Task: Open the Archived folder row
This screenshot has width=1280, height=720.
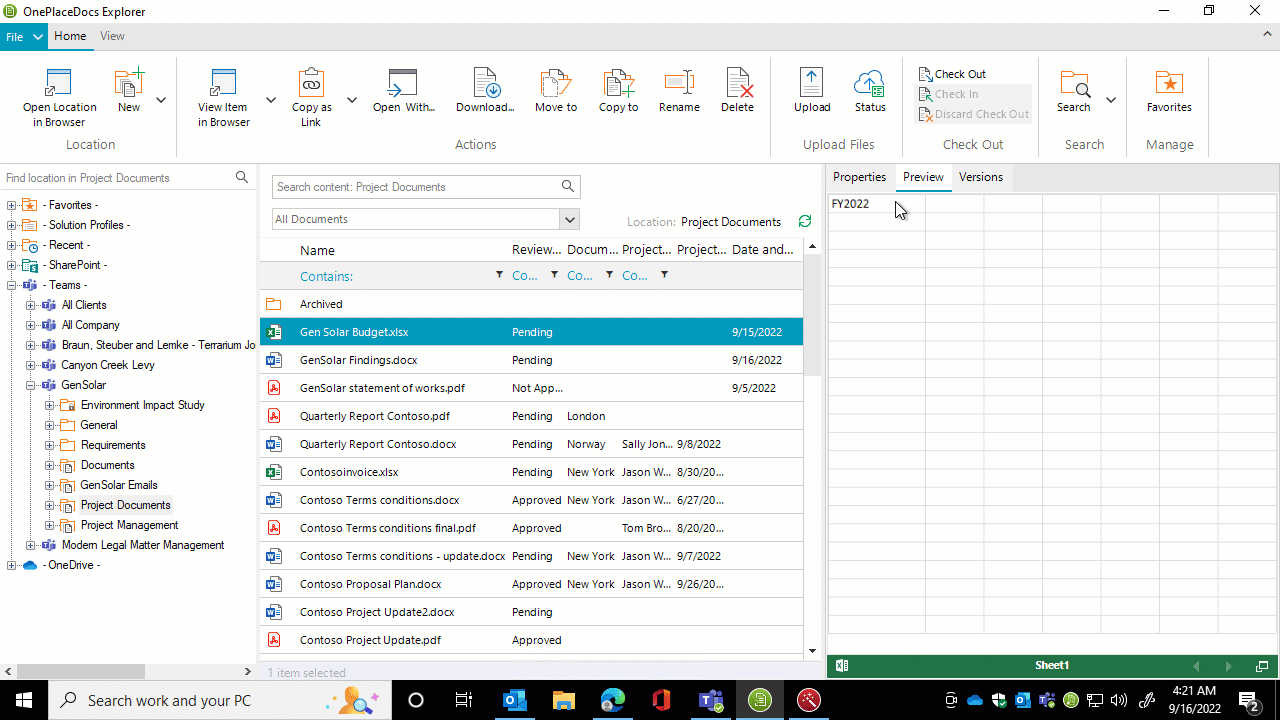Action: (x=531, y=304)
